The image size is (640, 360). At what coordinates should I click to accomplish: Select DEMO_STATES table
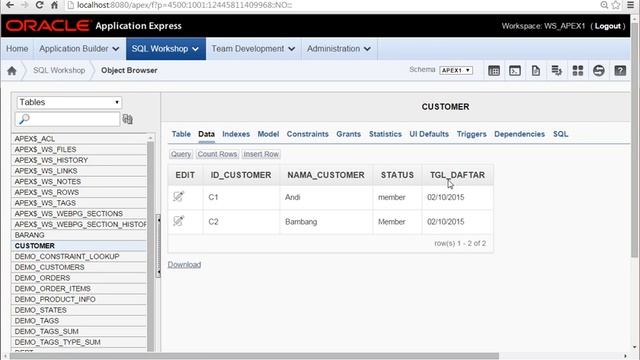79,310
